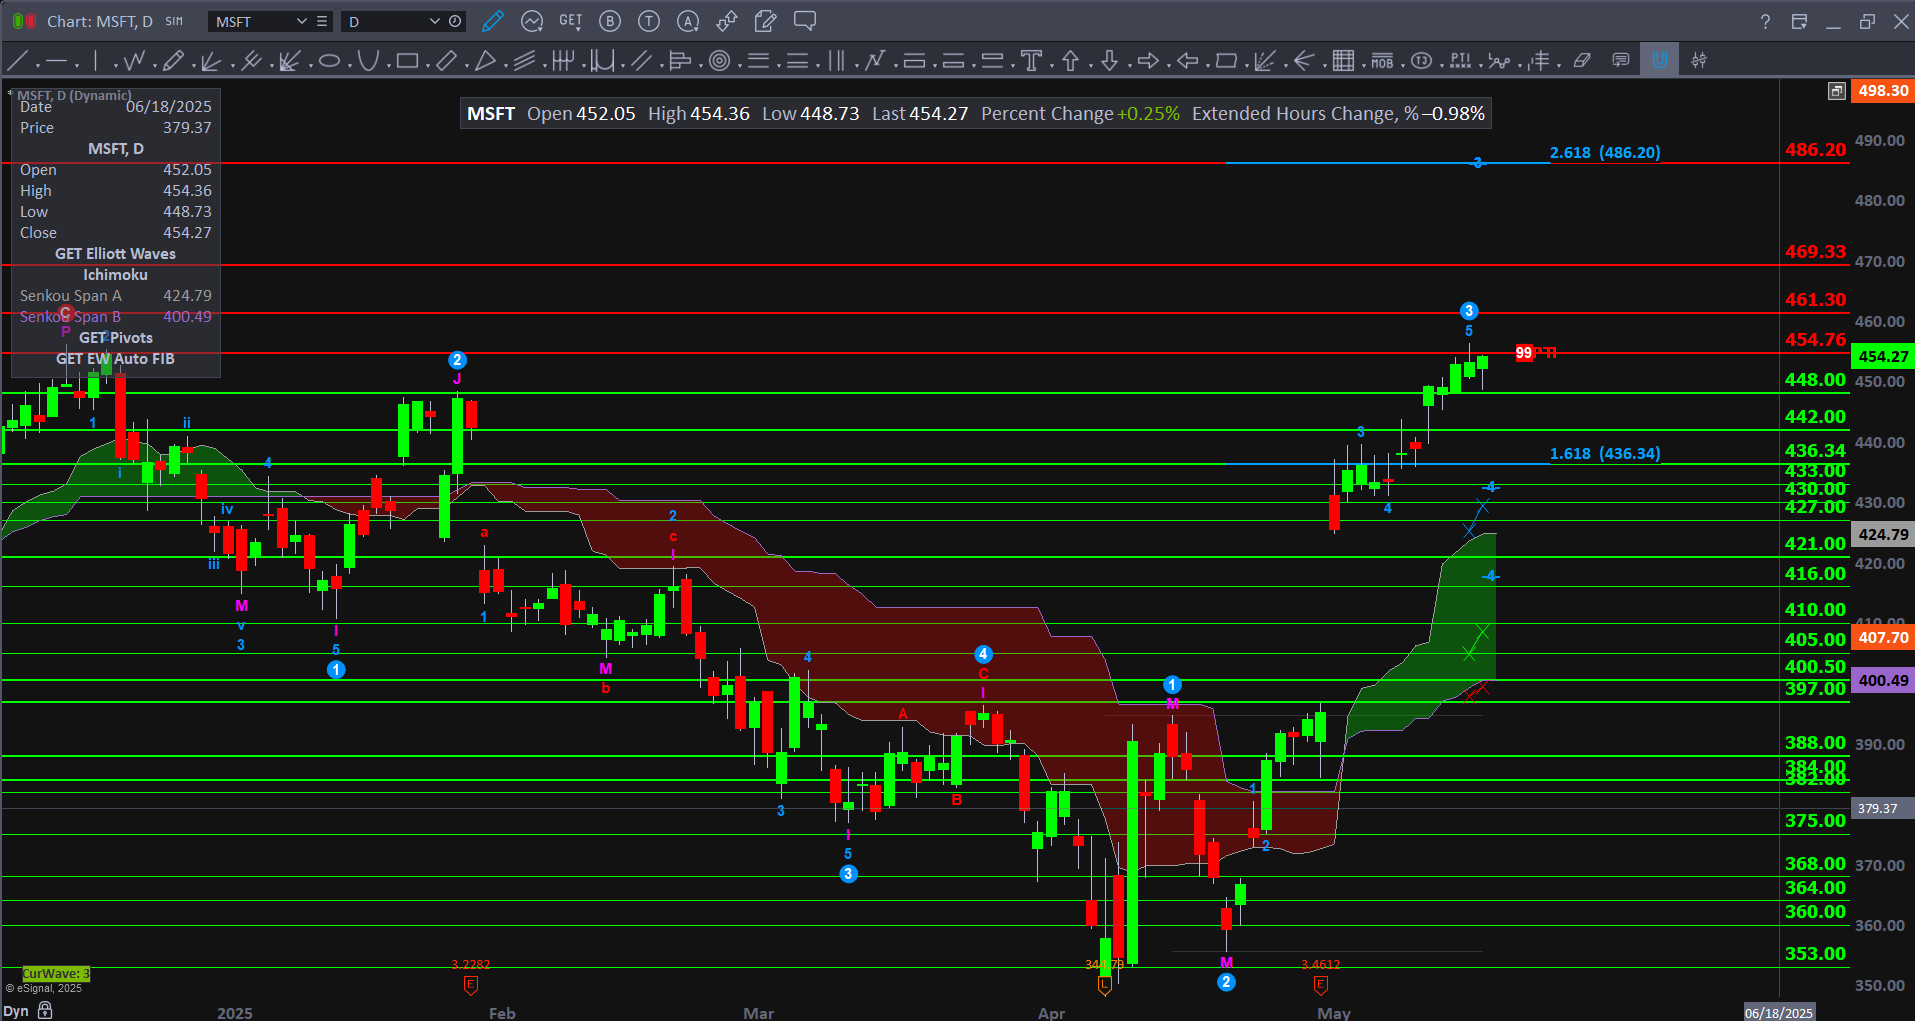Click the earnings E marker near May
Viewport: 1915px width, 1021px height.
click(1320, 985)
